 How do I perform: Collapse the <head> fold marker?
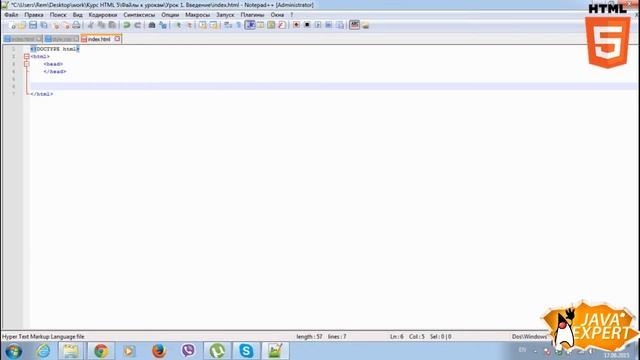pos(27,64)
